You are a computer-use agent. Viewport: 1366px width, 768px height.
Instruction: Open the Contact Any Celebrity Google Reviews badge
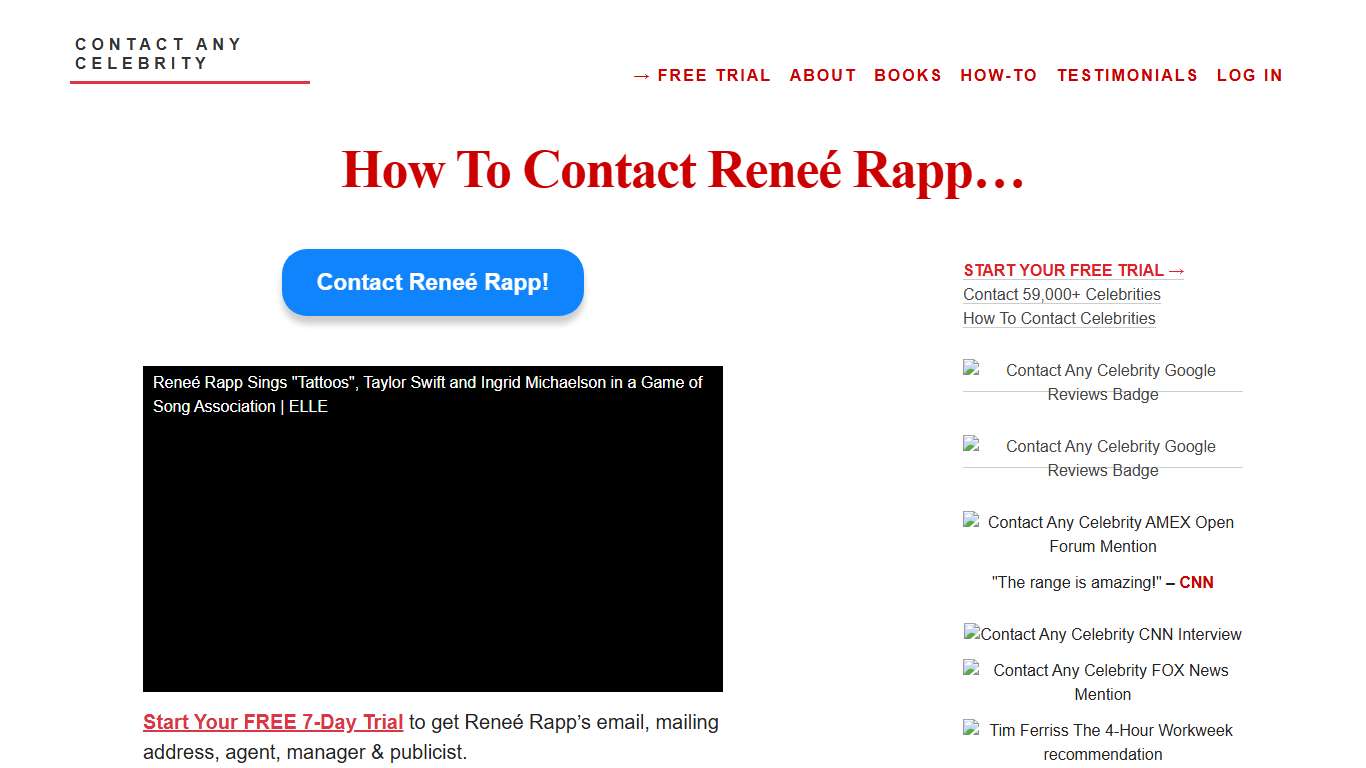(1100, 382)
